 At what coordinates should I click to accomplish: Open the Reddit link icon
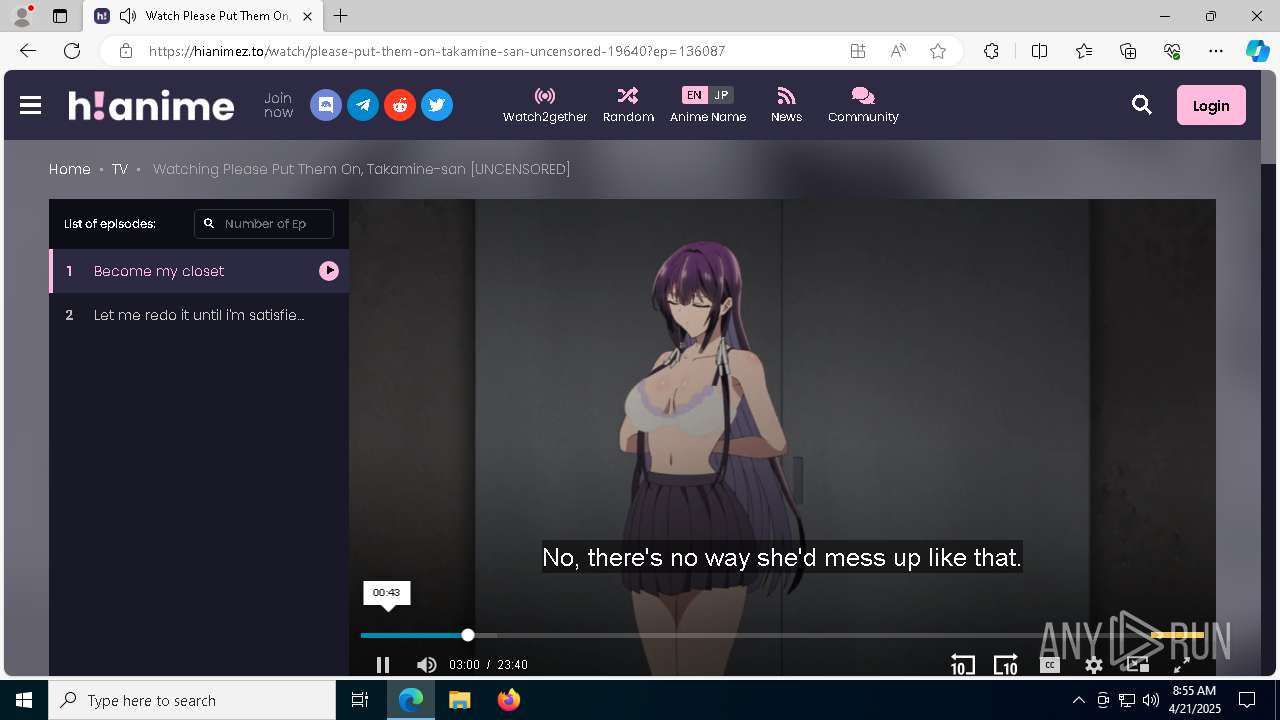pyautogui.click(x=400, y=105)
